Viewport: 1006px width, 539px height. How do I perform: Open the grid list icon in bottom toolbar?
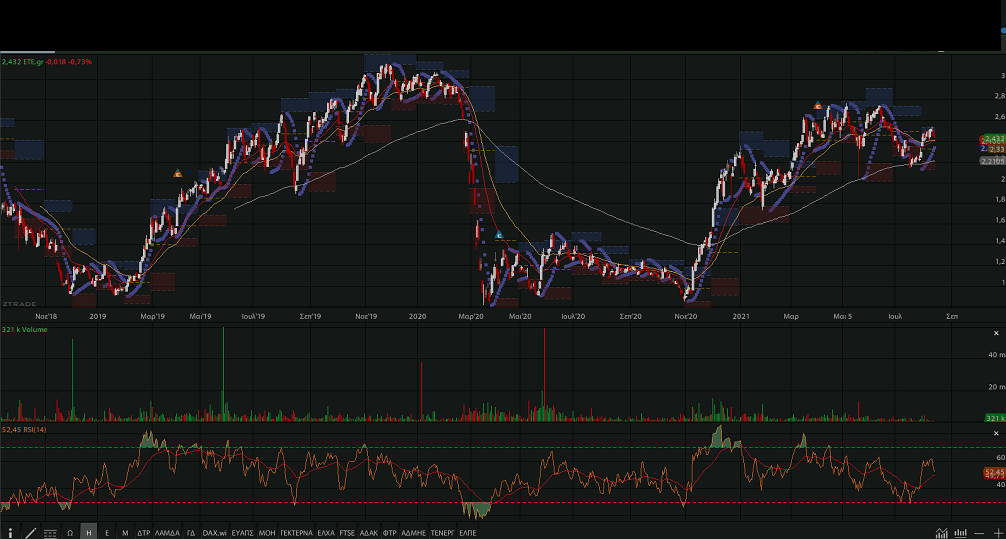coord(50,533)
